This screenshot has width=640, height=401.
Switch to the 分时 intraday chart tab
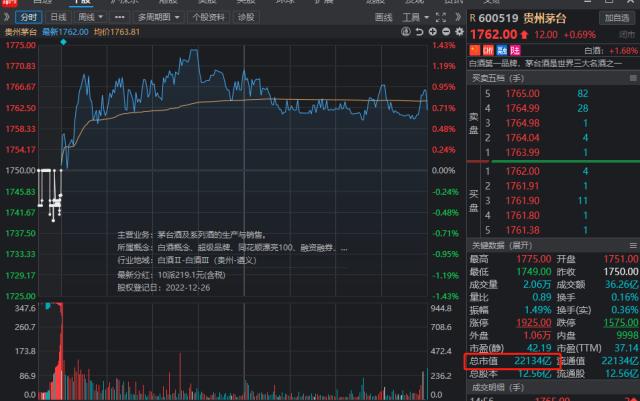point(29,17)
